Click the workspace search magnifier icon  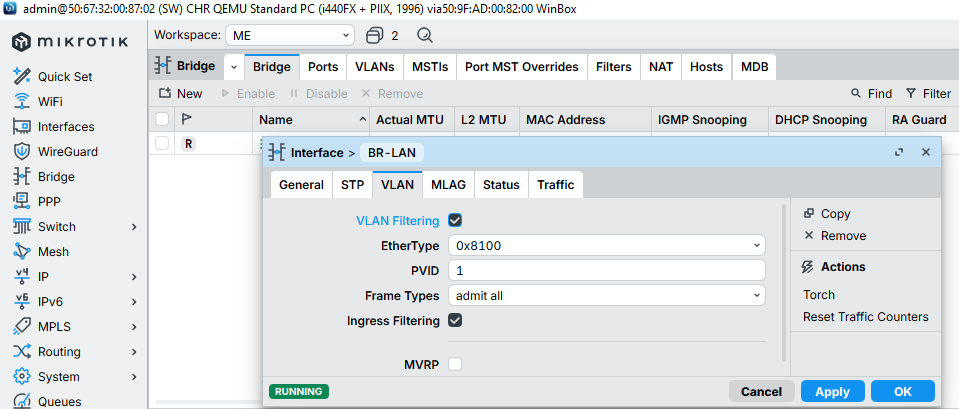click(x=424, y=35)
